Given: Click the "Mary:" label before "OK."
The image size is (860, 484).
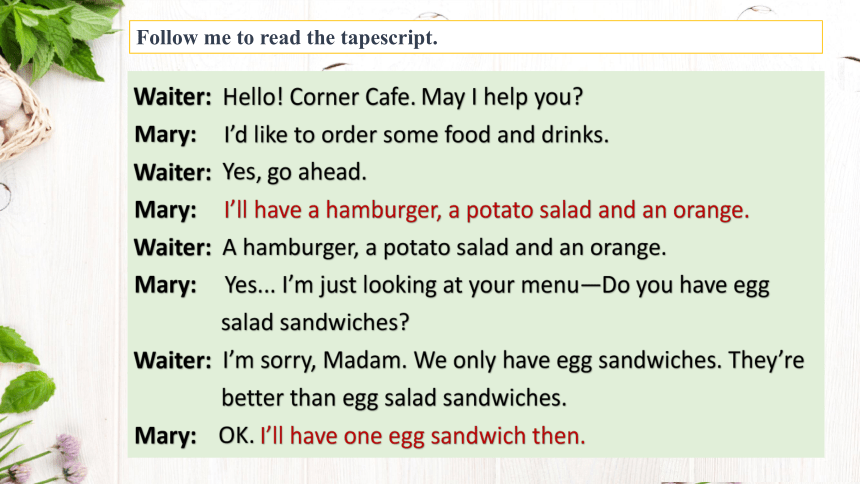Looking at the screenshot, I should [166, 436].
